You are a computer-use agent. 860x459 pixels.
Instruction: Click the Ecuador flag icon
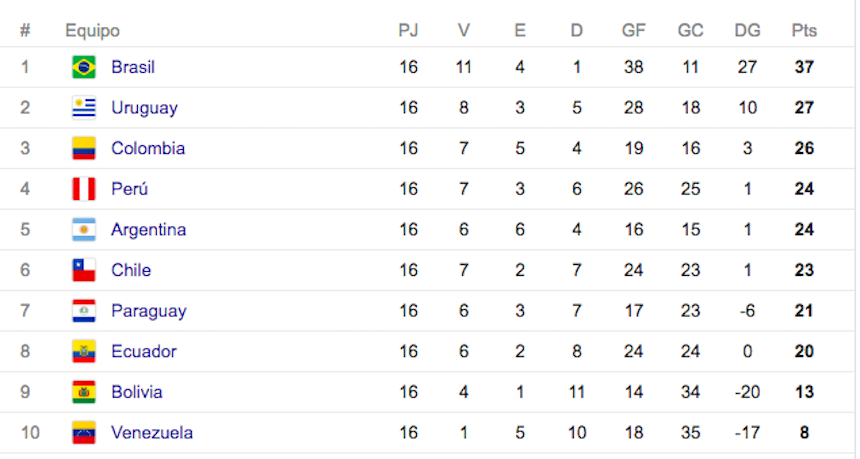pyautogui.click(x=84, y=351)
